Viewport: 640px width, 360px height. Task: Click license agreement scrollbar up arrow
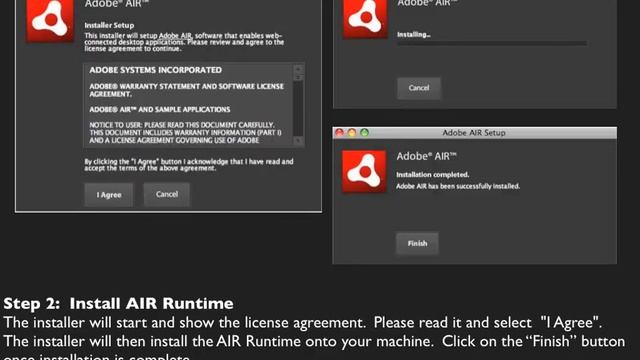[298, 69]
